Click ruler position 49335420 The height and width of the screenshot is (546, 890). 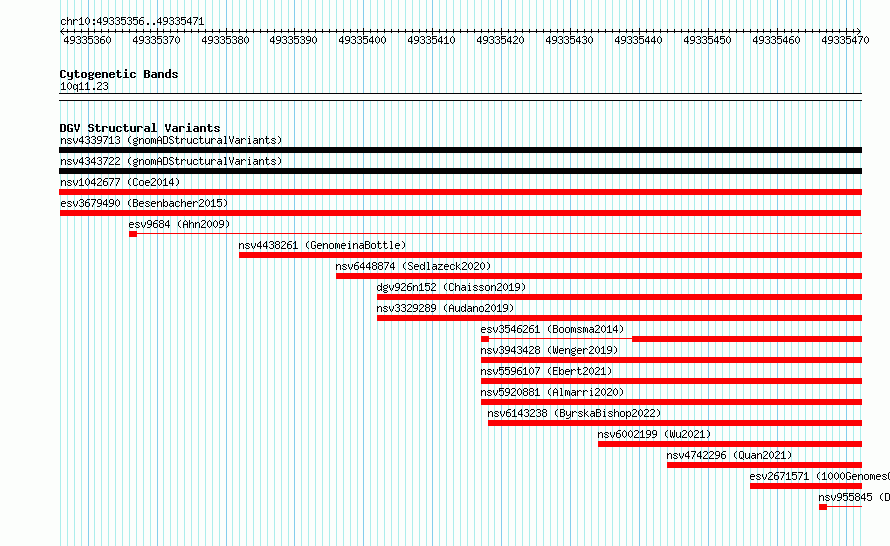click(500, 40)
